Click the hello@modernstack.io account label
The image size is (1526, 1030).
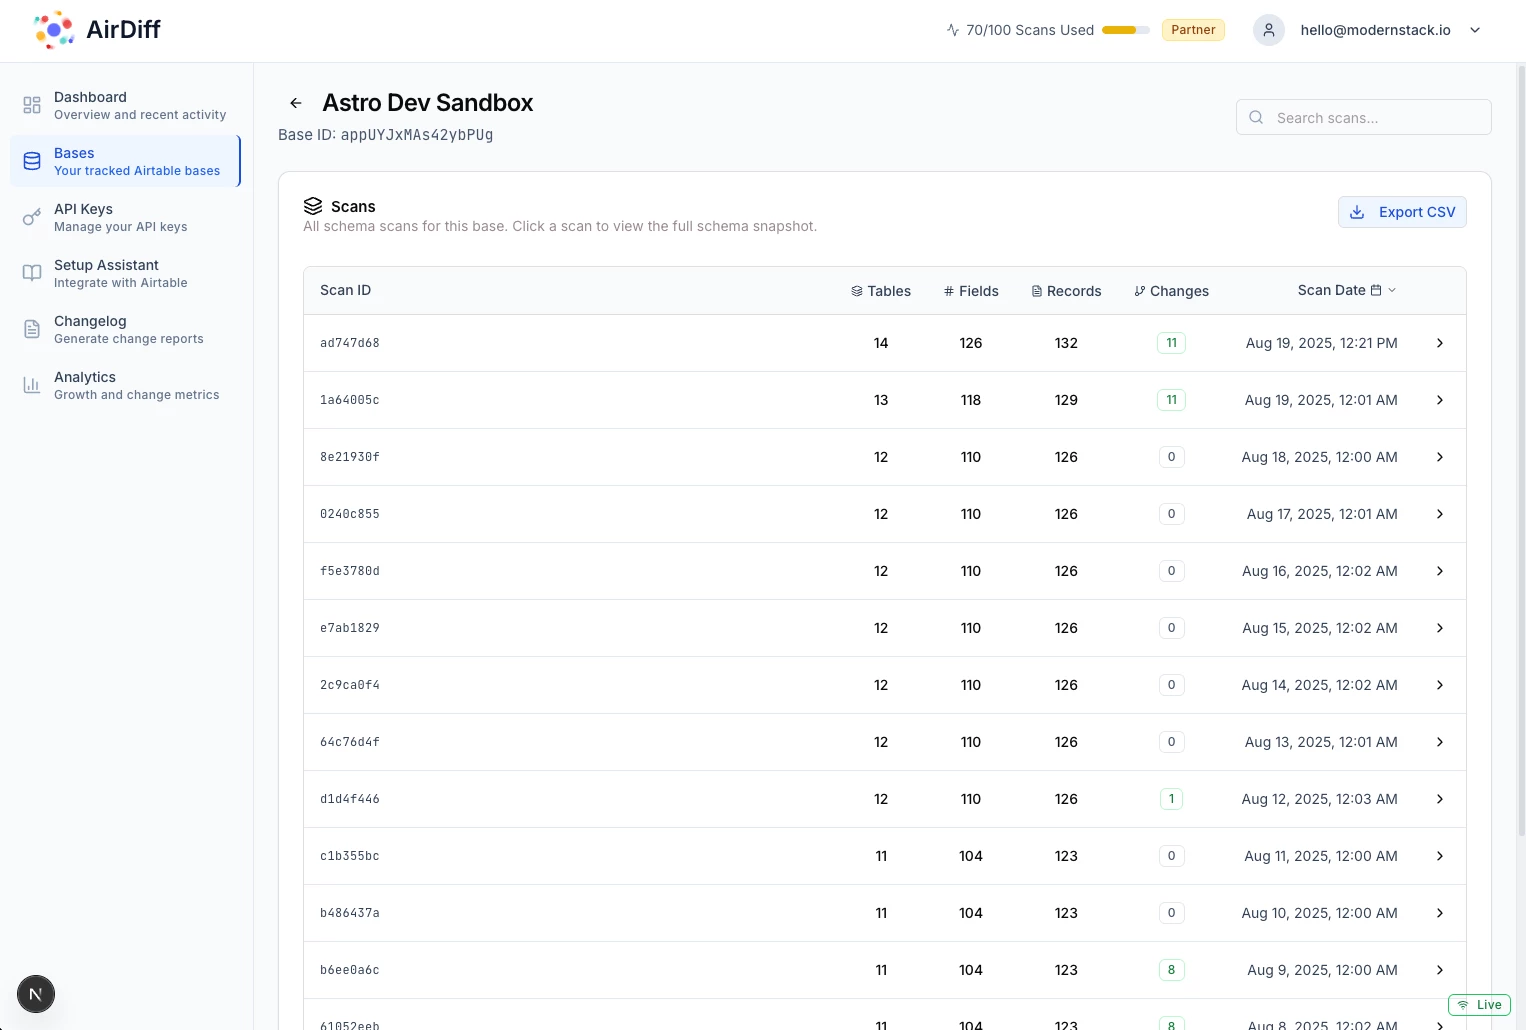1375,30
